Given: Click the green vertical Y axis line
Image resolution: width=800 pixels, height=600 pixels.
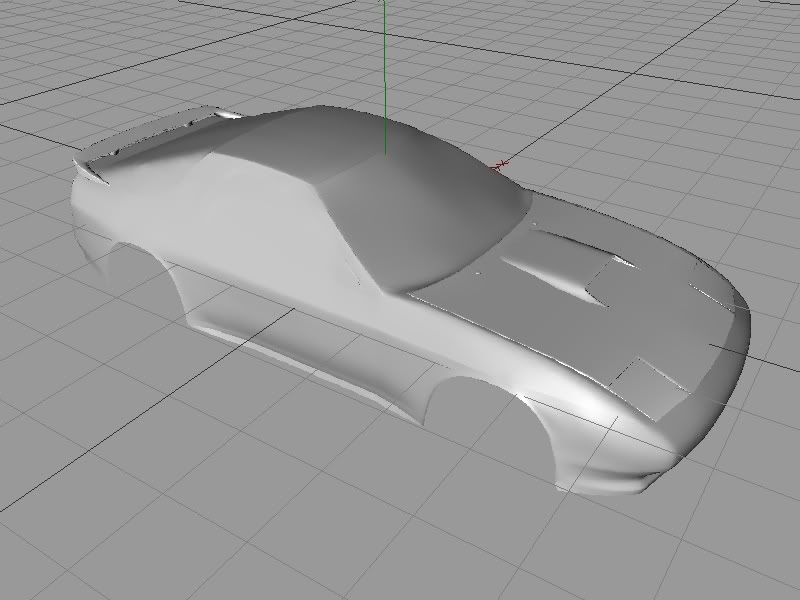Looking at the screenshot, I should click(x=385, y=77).
